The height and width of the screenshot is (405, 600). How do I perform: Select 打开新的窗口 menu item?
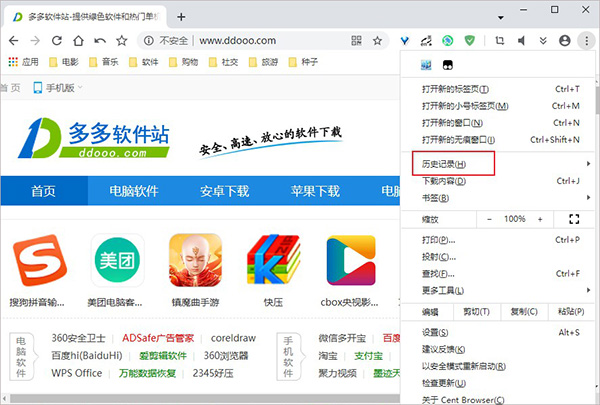point(497,123)
